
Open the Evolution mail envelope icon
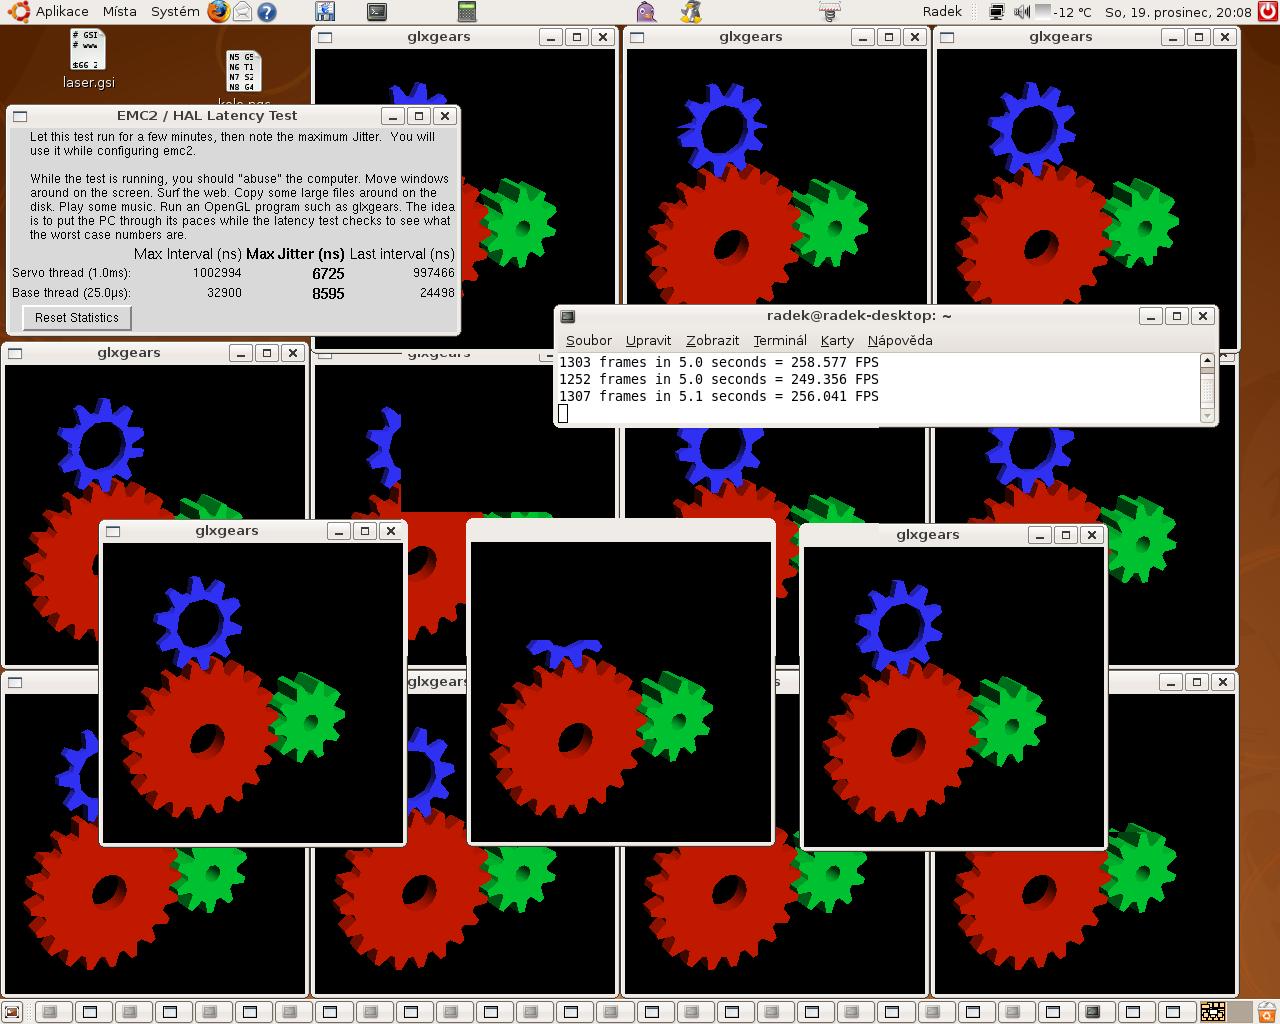242,12
